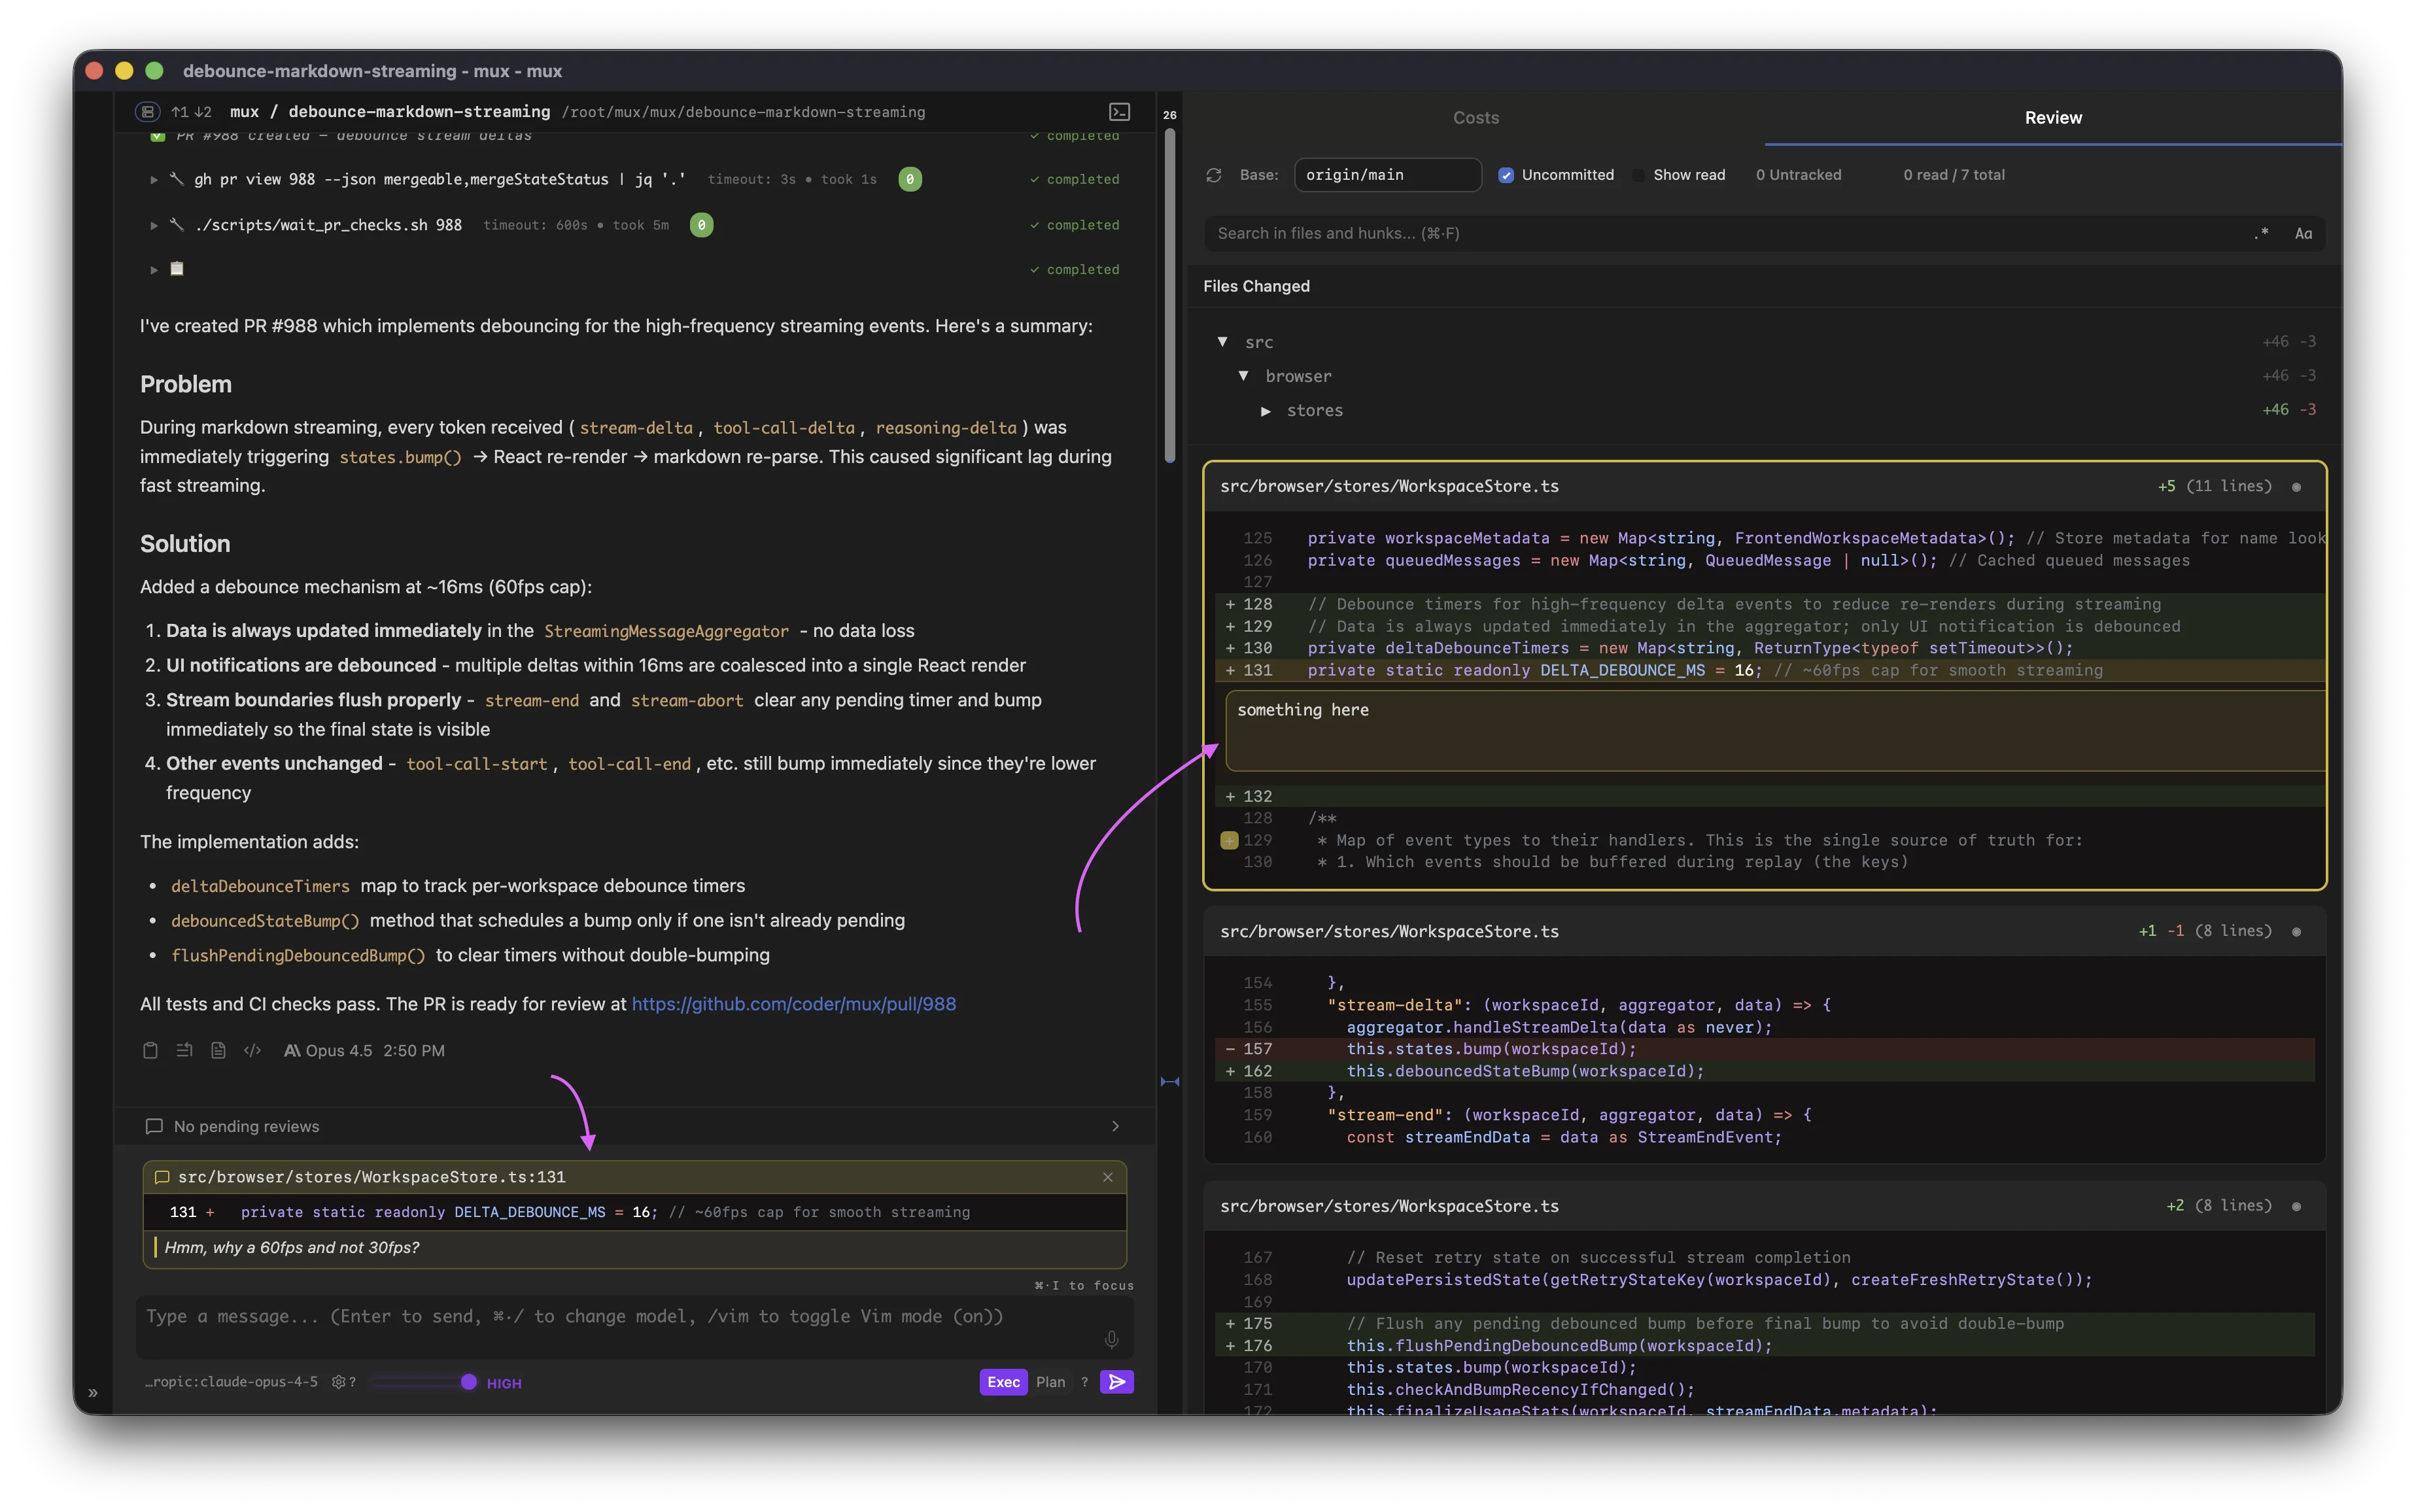Switch mode from Exec to Plan
This screenshot has width=2416, height=1512.
(1050, 1381)
